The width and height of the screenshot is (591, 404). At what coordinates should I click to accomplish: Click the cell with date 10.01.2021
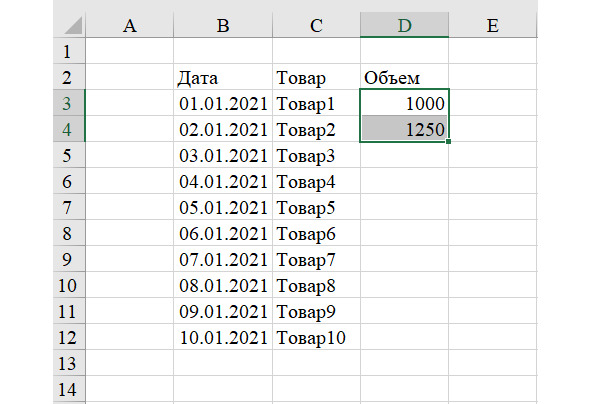(223, 337)
